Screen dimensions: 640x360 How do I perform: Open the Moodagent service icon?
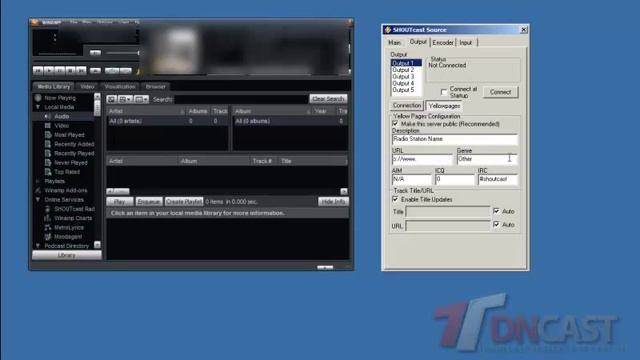coord(48,237)
